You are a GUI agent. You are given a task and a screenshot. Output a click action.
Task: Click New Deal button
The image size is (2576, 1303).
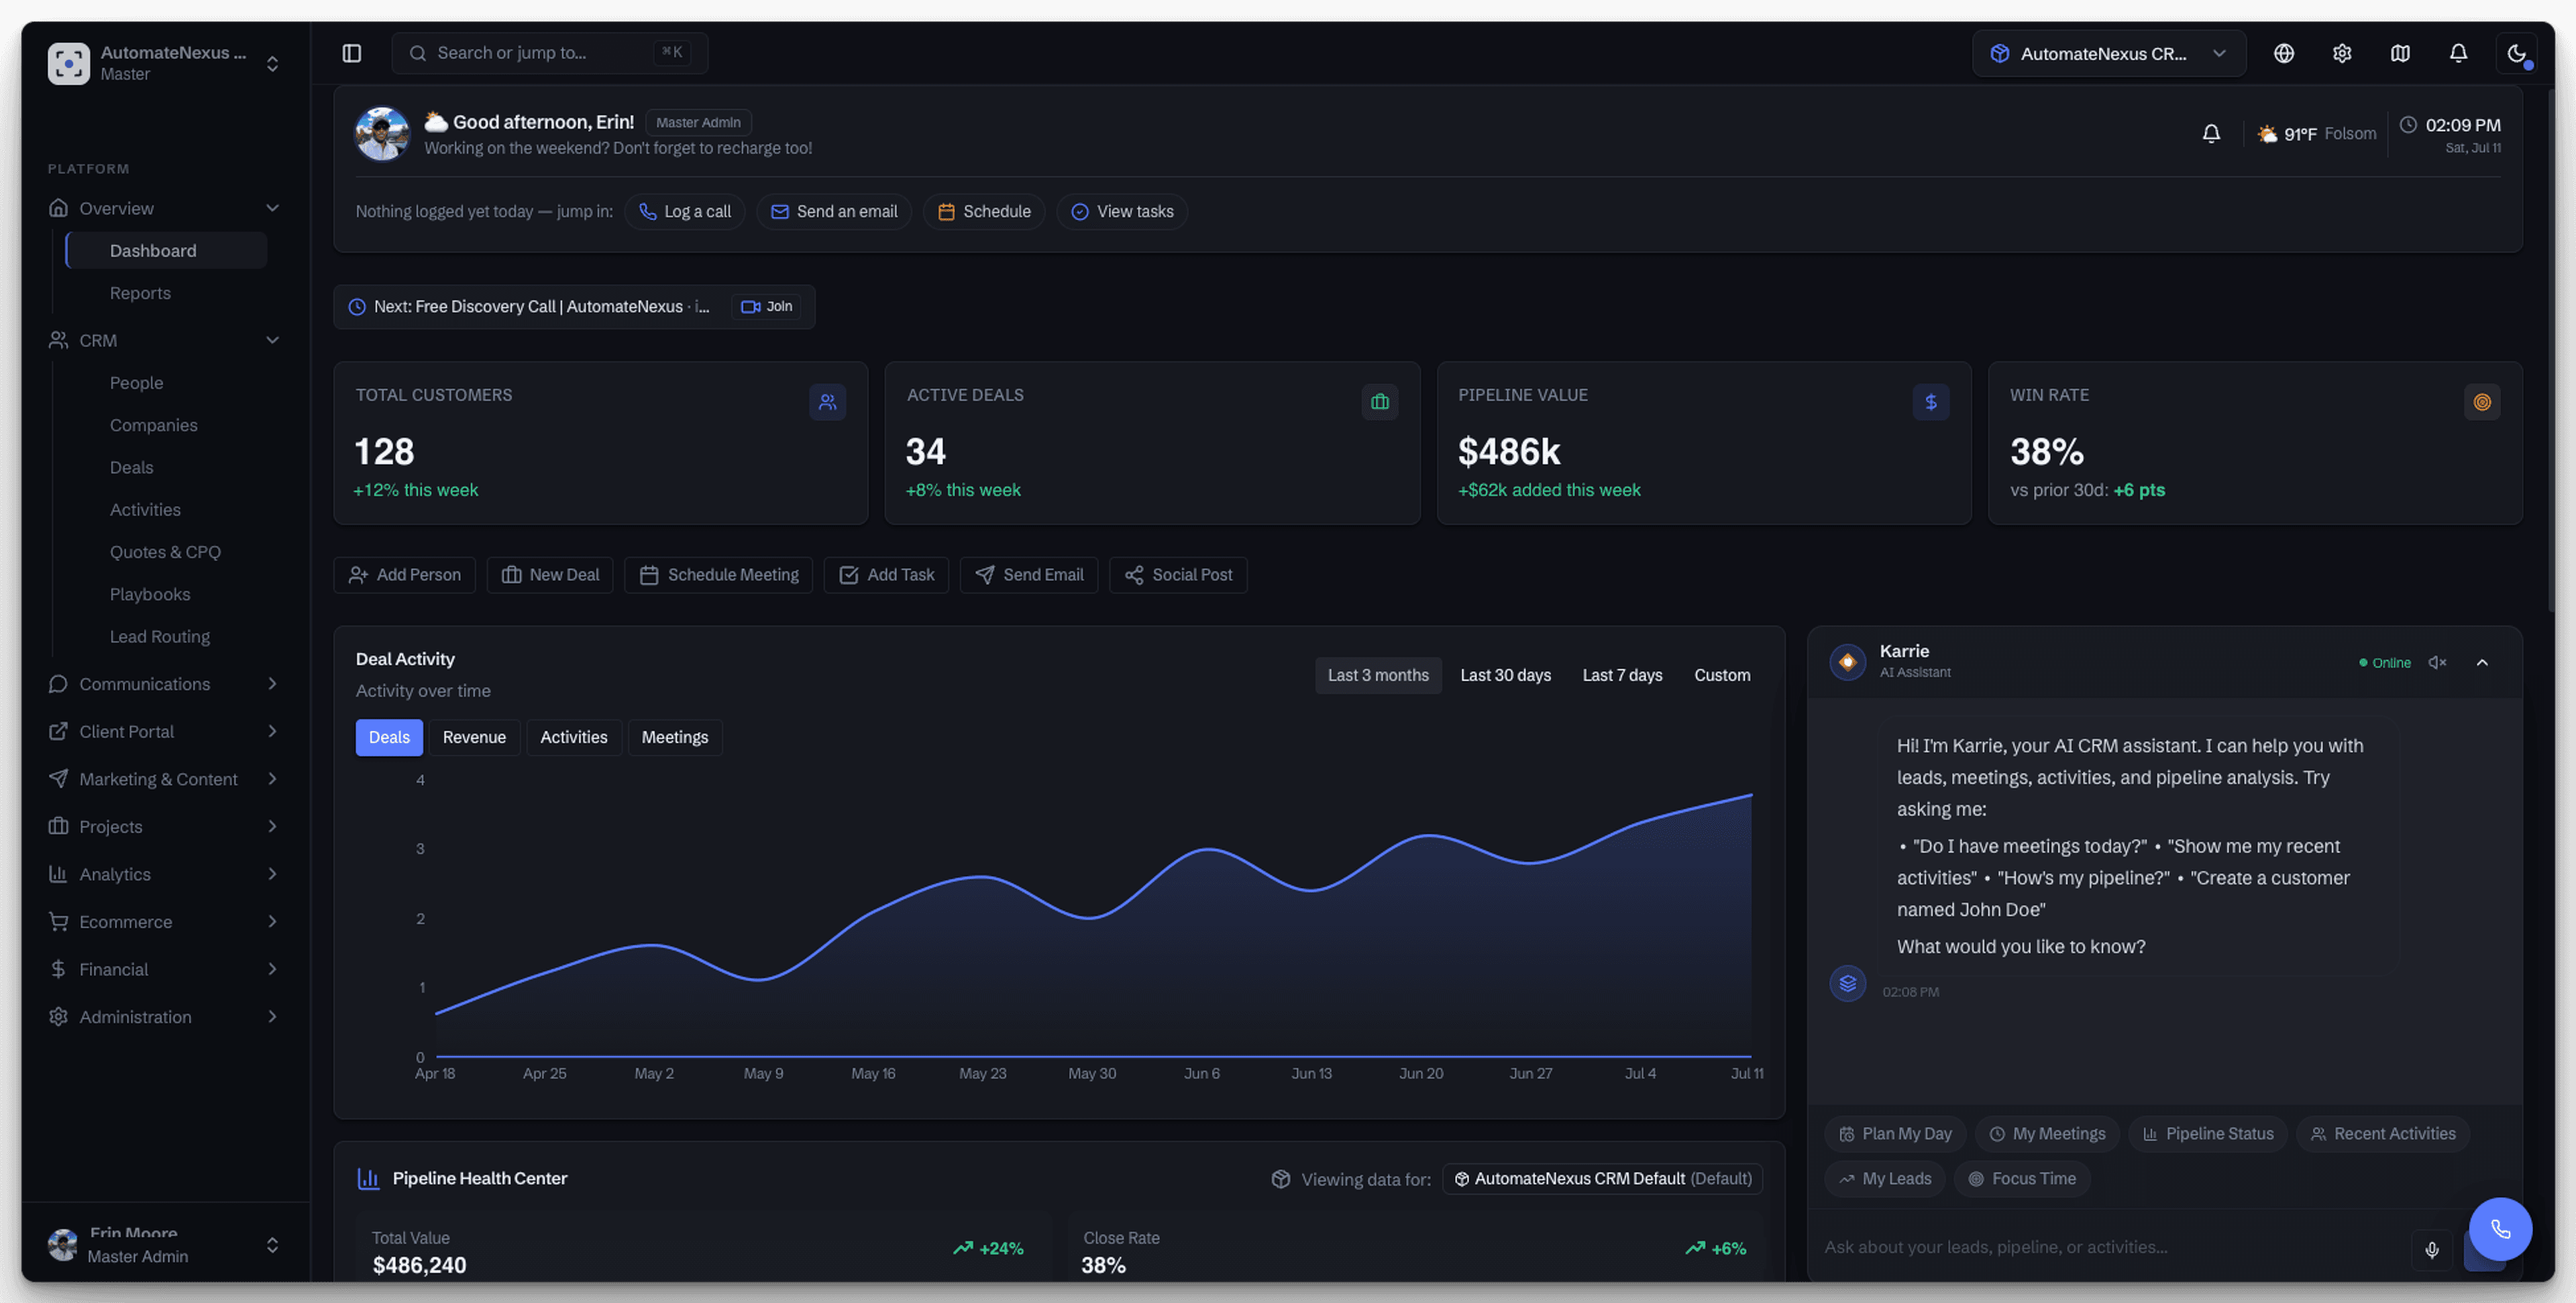pos(549,574)
